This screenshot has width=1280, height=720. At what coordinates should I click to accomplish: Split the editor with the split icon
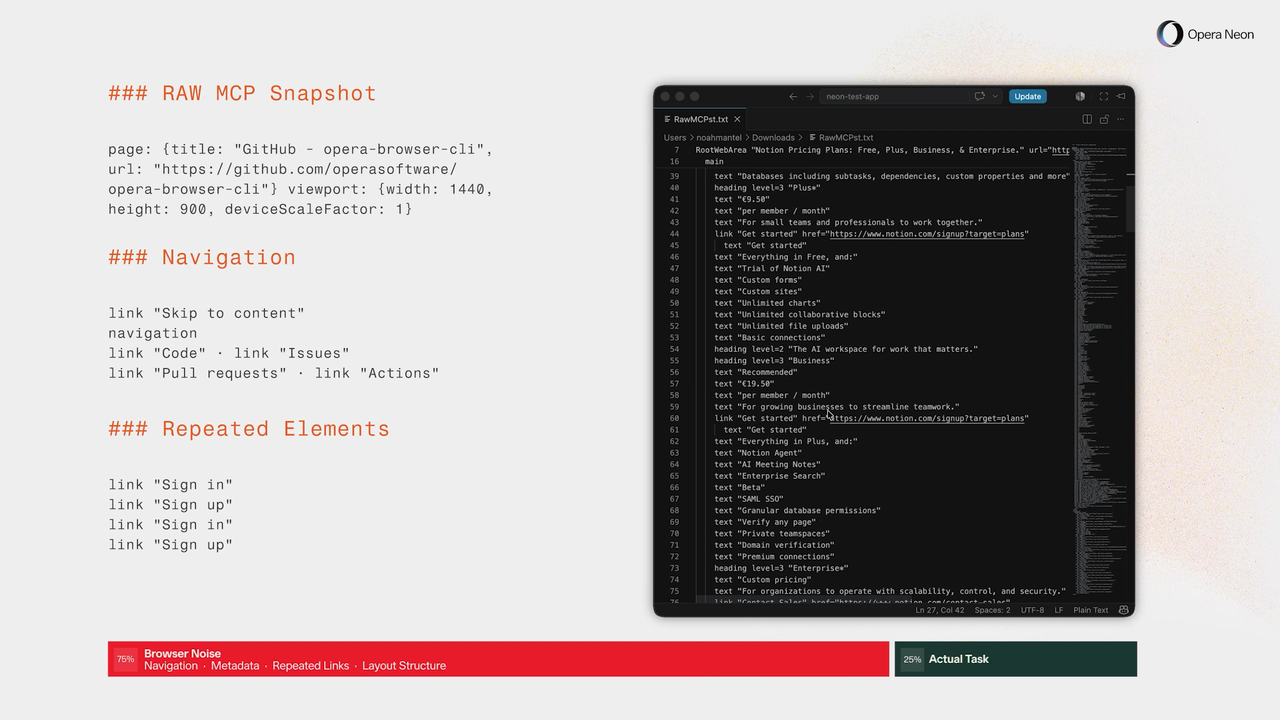pos(1087,119)
